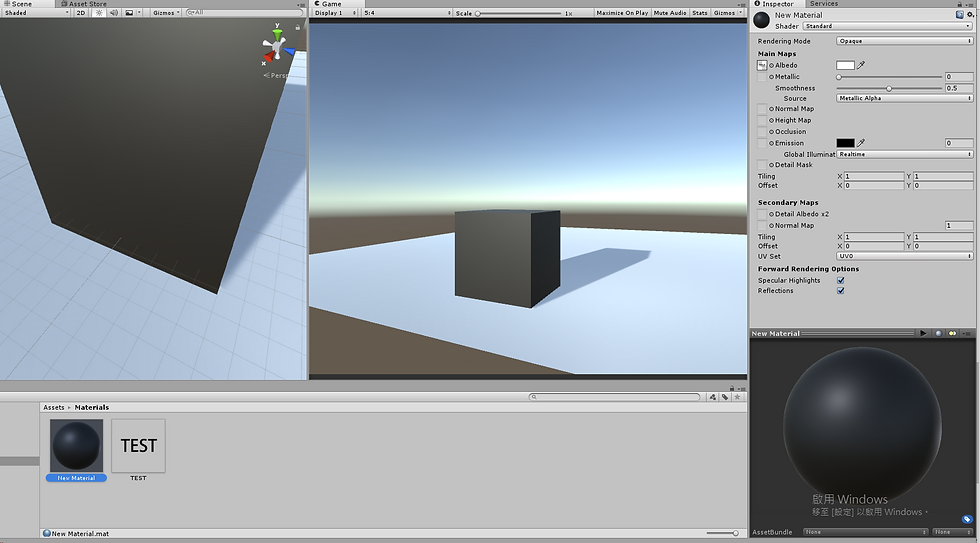Toggle 2D view mode in Scene
The width and height of the screenshot is (980, 543).
pyautogui.click(x=81, y=12)
